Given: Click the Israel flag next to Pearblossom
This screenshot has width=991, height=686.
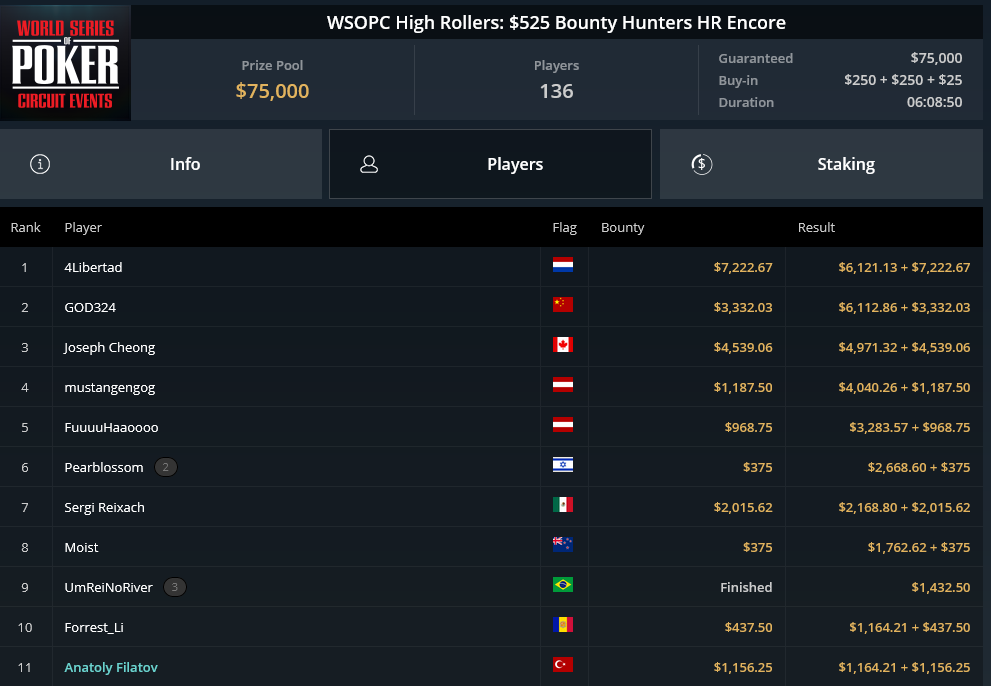Looking at the screenshot, I should click(x=562, y=465).
